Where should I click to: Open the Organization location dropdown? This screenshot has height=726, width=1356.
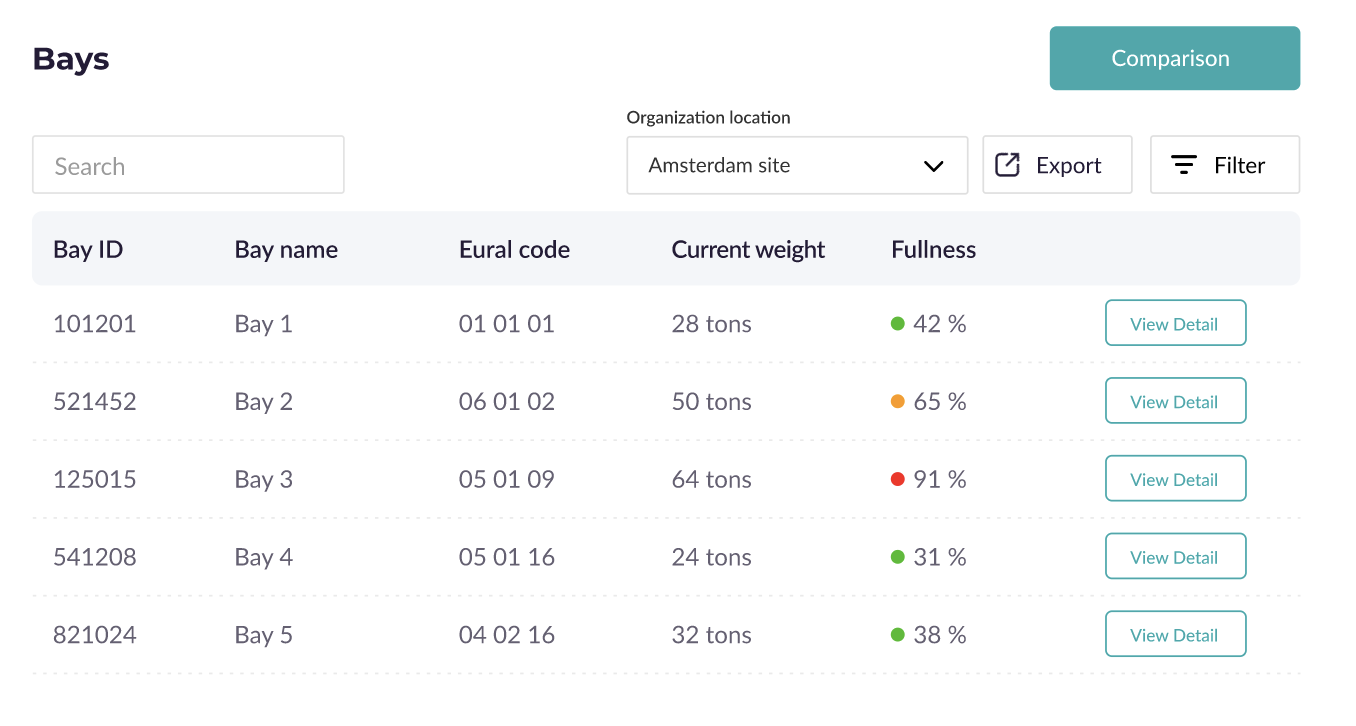796,165
